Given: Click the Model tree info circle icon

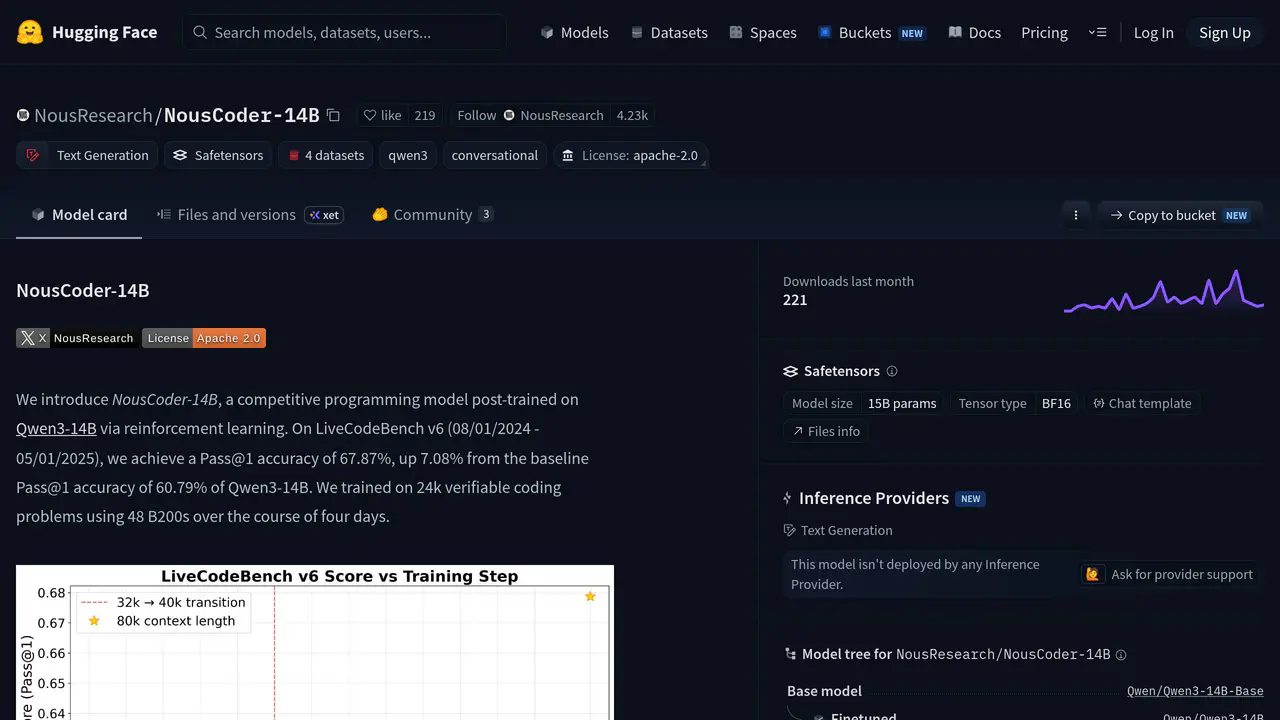Looking at the screenshot, I should [1121, 655].
